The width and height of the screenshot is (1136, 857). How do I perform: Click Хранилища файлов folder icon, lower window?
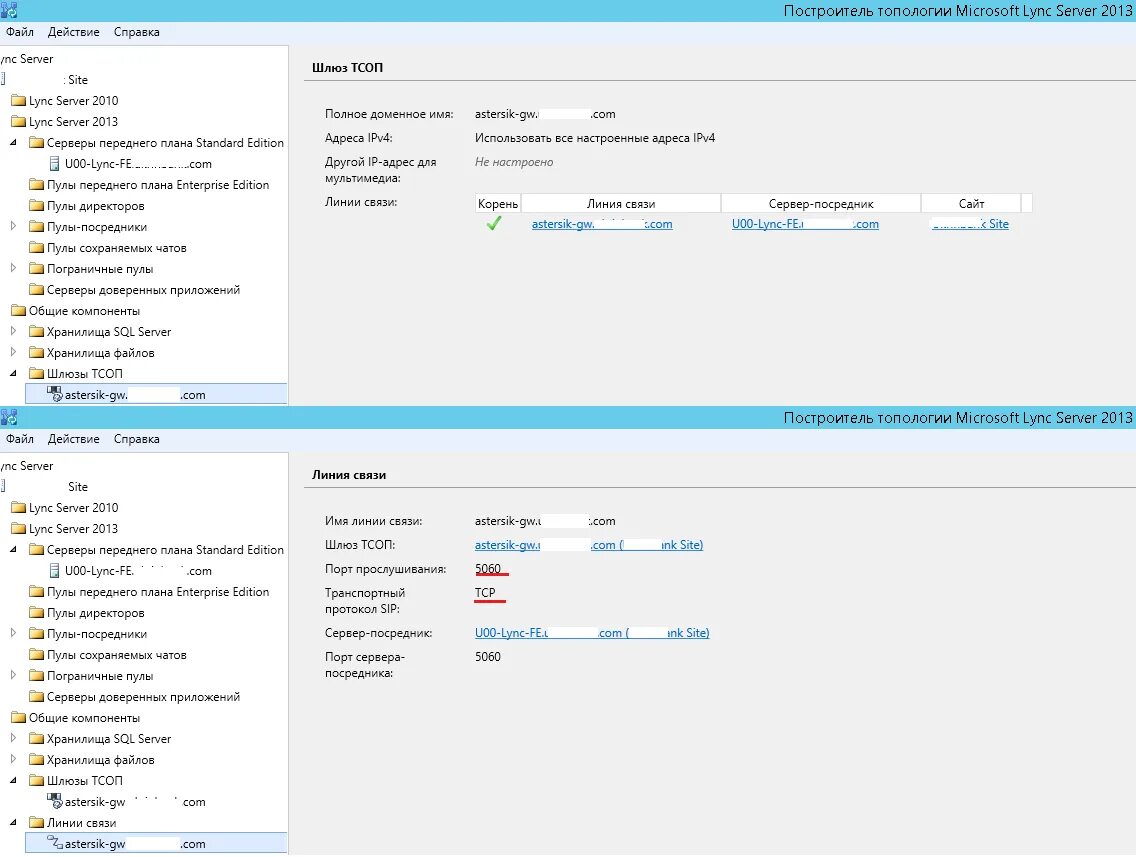(36, 760)
